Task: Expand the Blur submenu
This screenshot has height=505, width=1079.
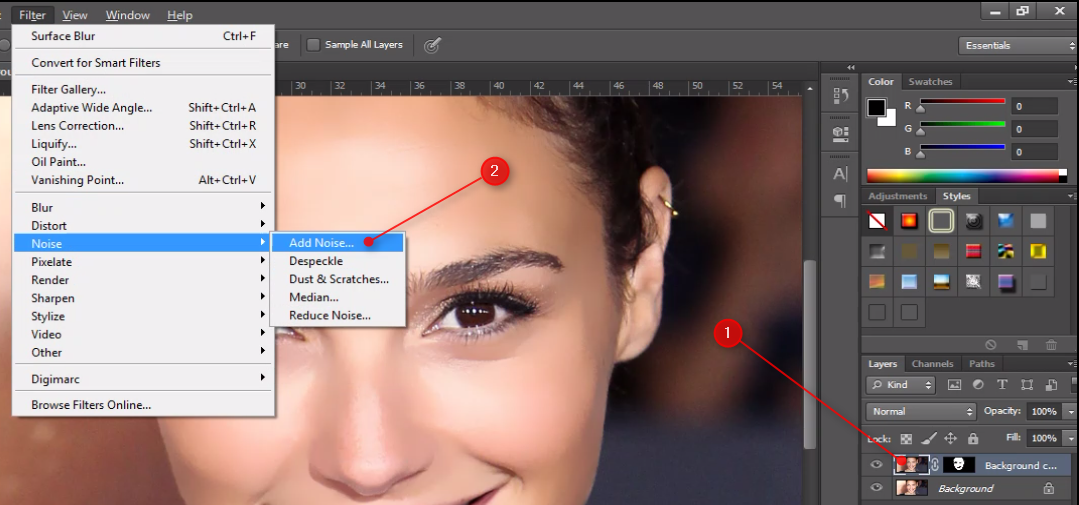Action: (x=143, y=207)
